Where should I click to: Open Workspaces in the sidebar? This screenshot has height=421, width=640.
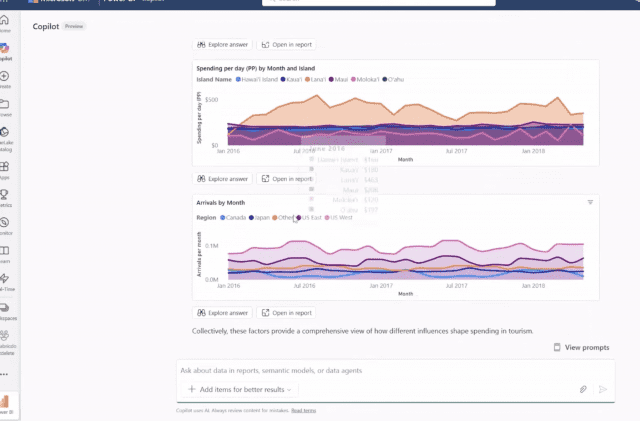pos(4,307)
